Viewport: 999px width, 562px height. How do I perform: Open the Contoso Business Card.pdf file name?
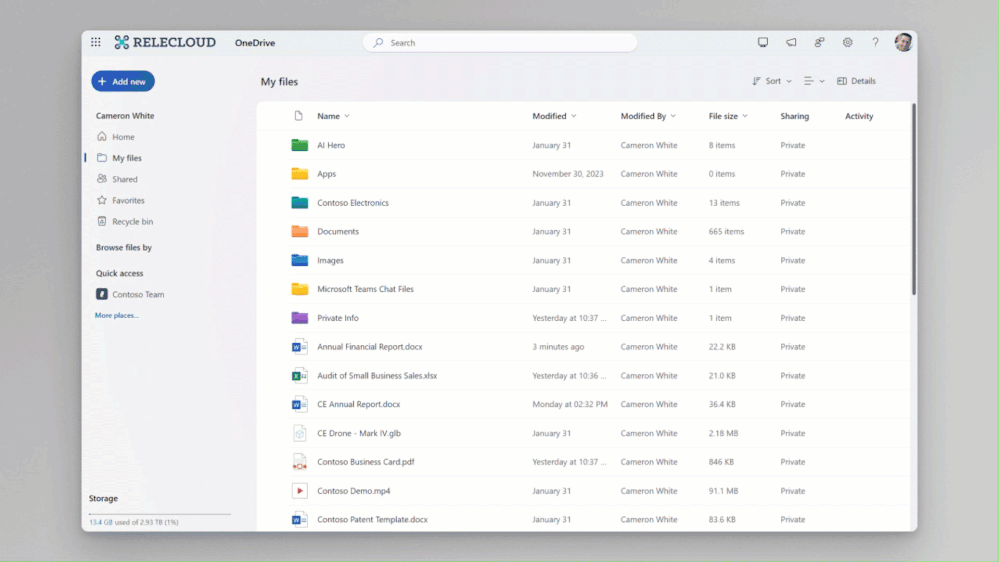(366, 462)
